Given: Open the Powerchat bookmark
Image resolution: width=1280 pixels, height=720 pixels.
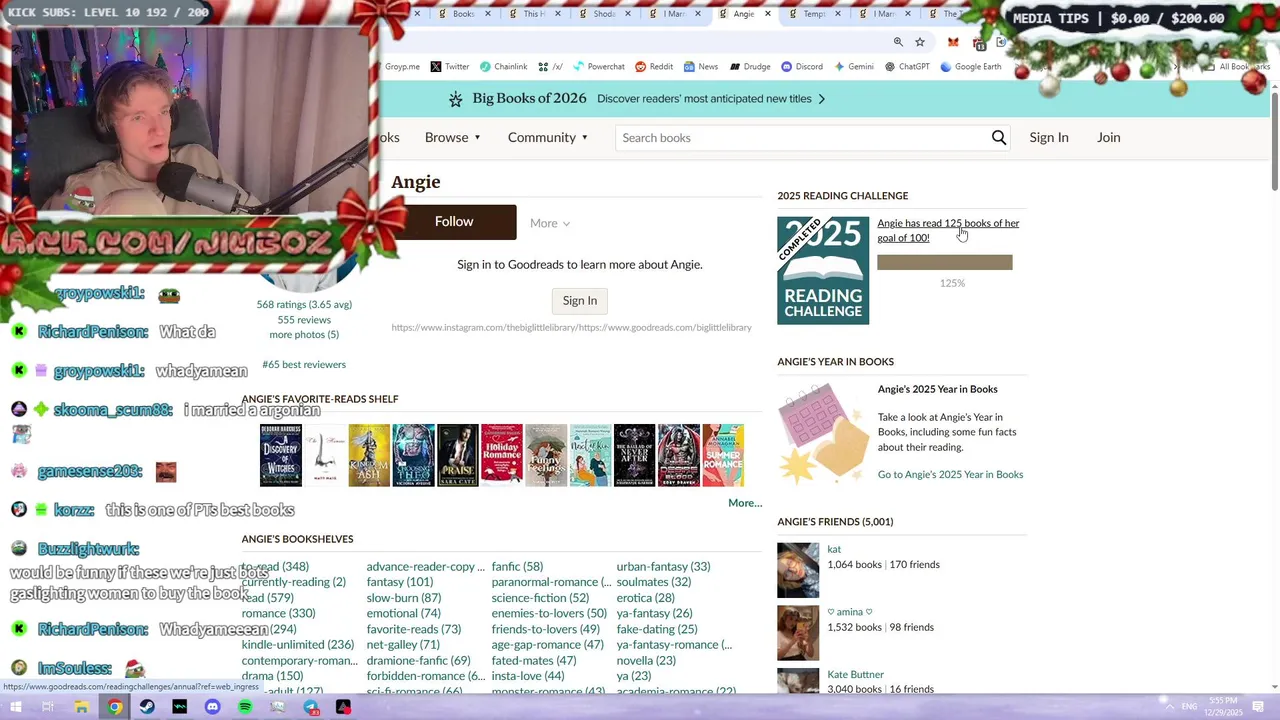Looking at the screenshot, I should (598, 67).
